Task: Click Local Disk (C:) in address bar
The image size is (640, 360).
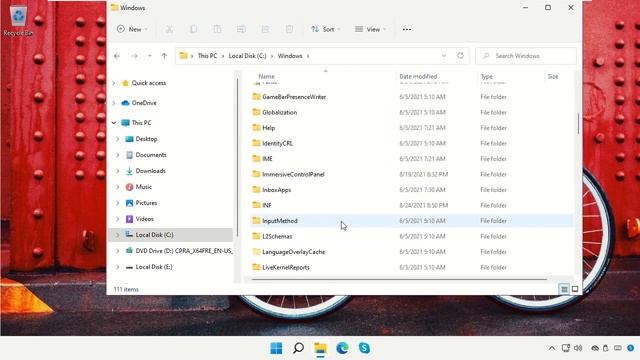Action: coord(247,56)
